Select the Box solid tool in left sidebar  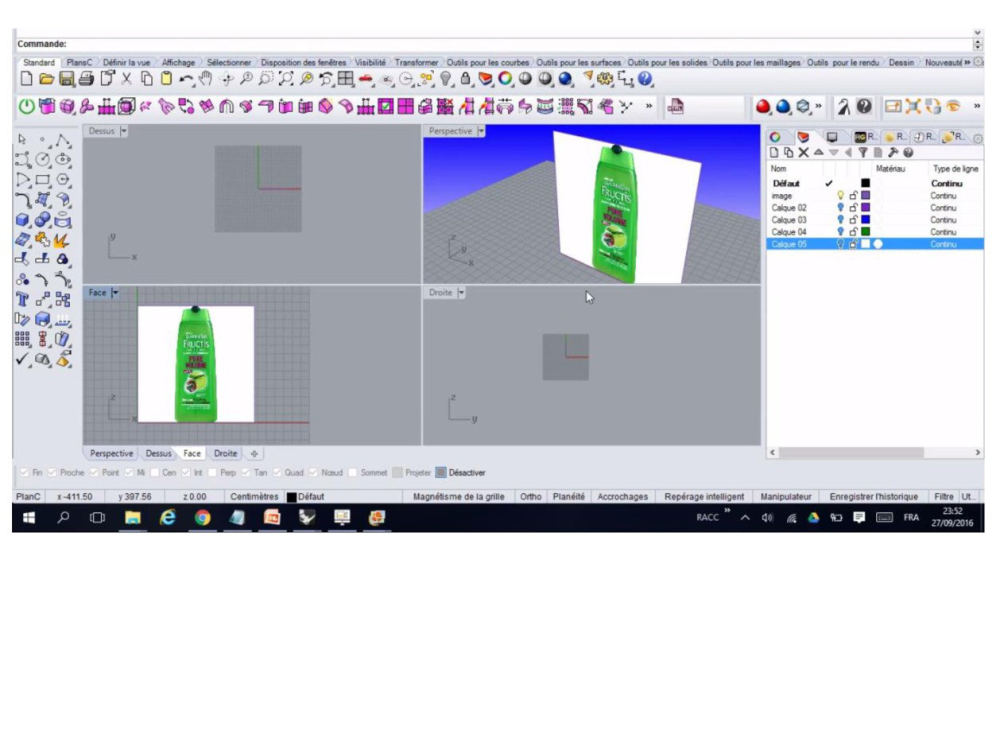tap(22, 220)
